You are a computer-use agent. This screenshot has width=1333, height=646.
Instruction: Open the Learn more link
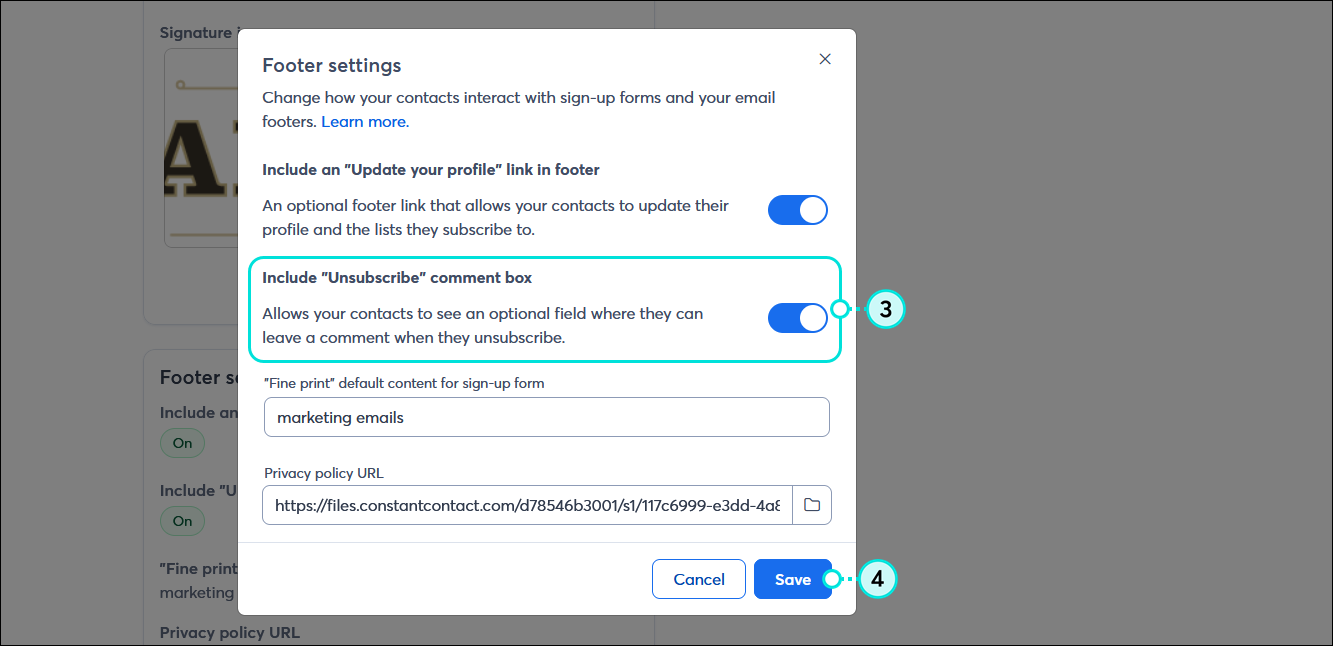click(x=364, y=121)
